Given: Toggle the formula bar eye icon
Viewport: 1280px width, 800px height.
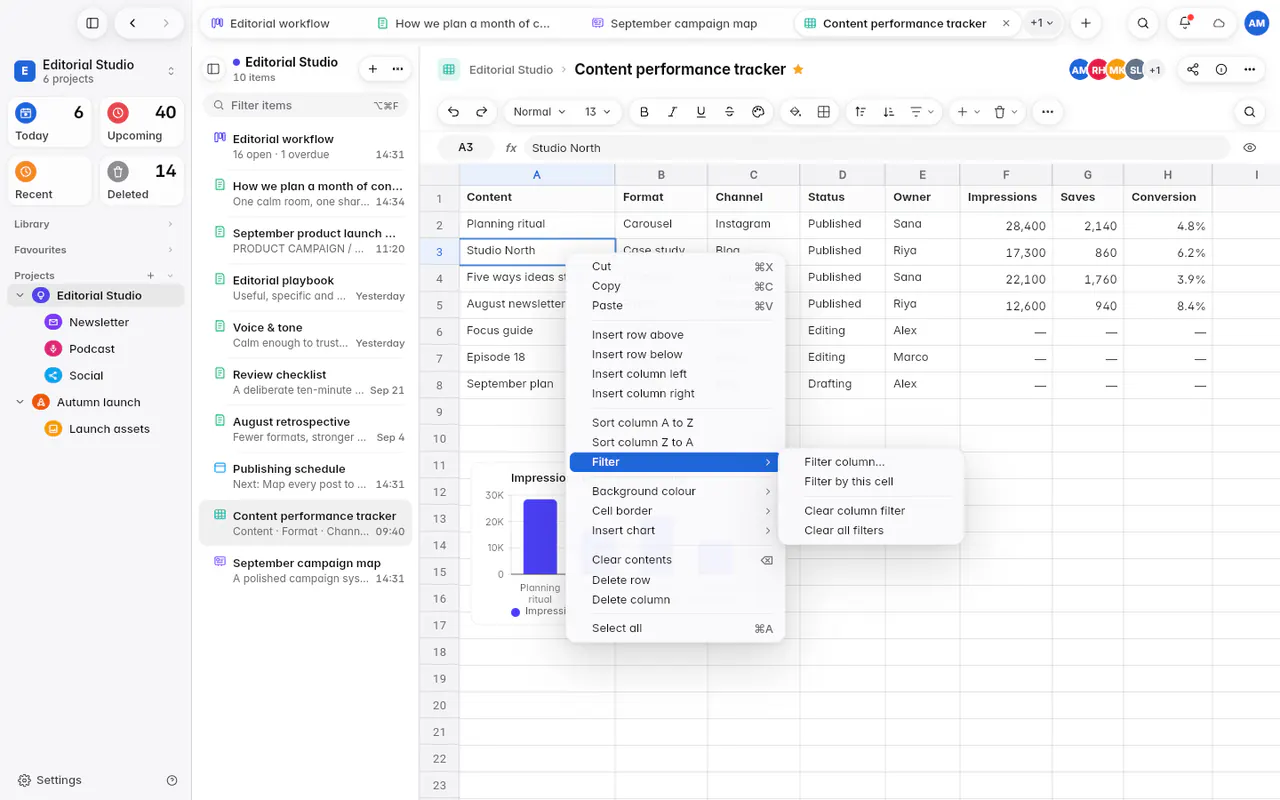Looking at the screenshot, I should 1250,147.
